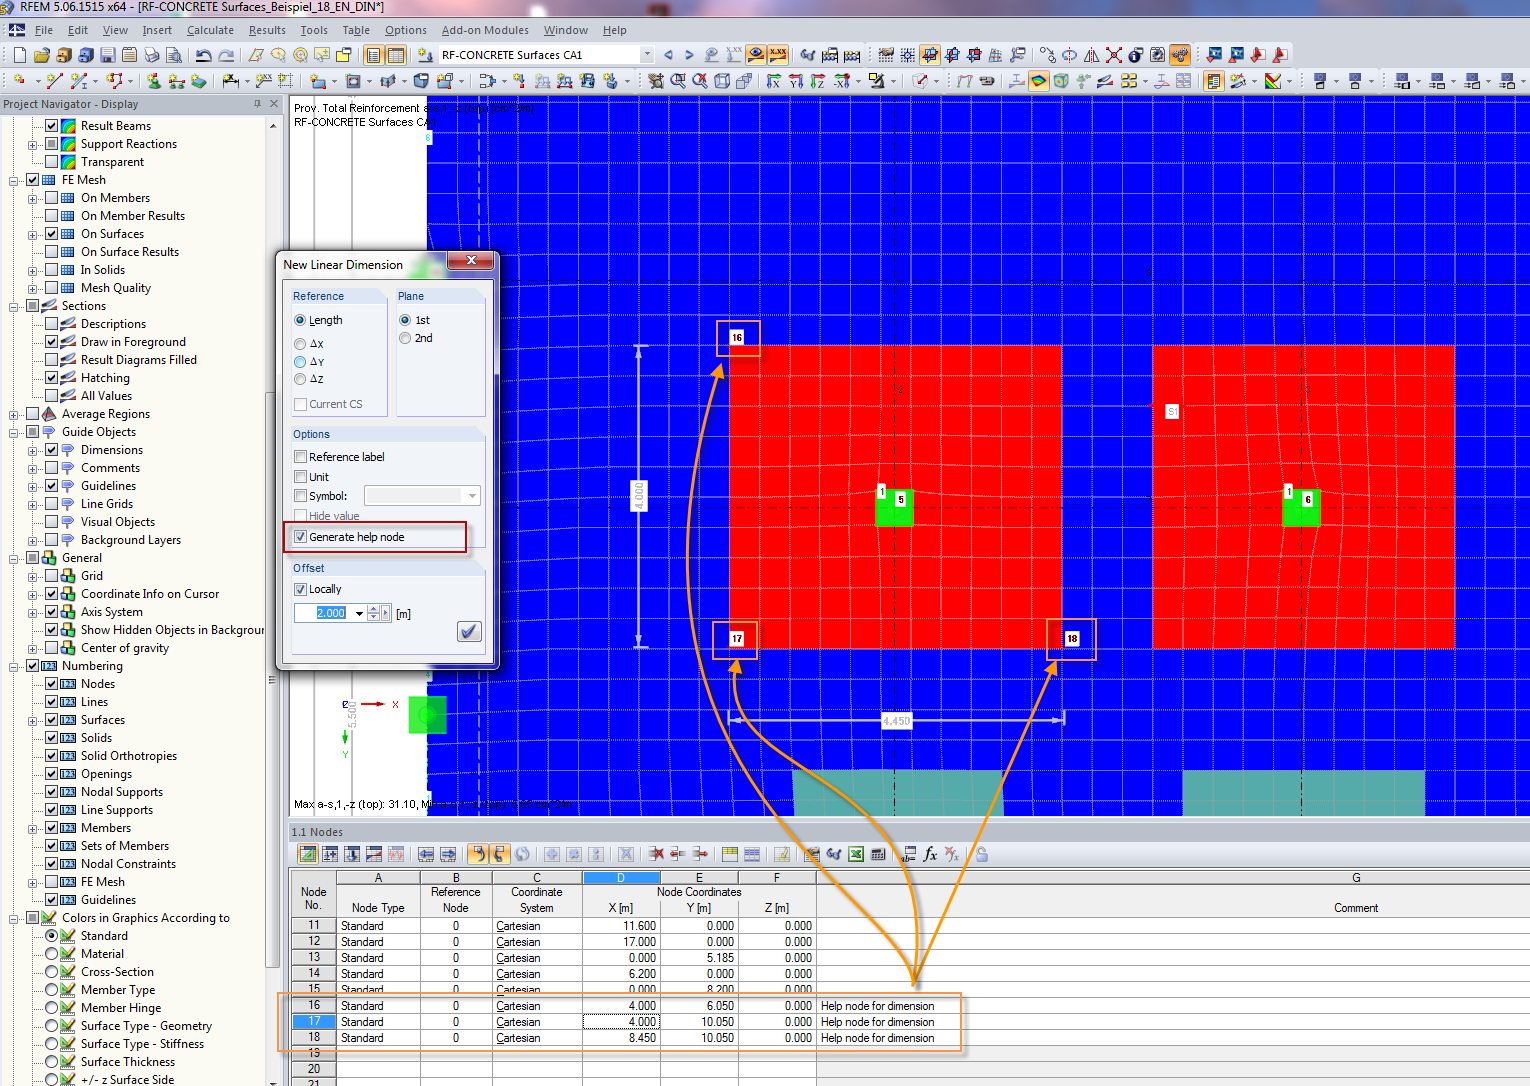
Task: Open the Symbol dropdown in the dialog
Action: pyautogui.click(x=470, y=495)
